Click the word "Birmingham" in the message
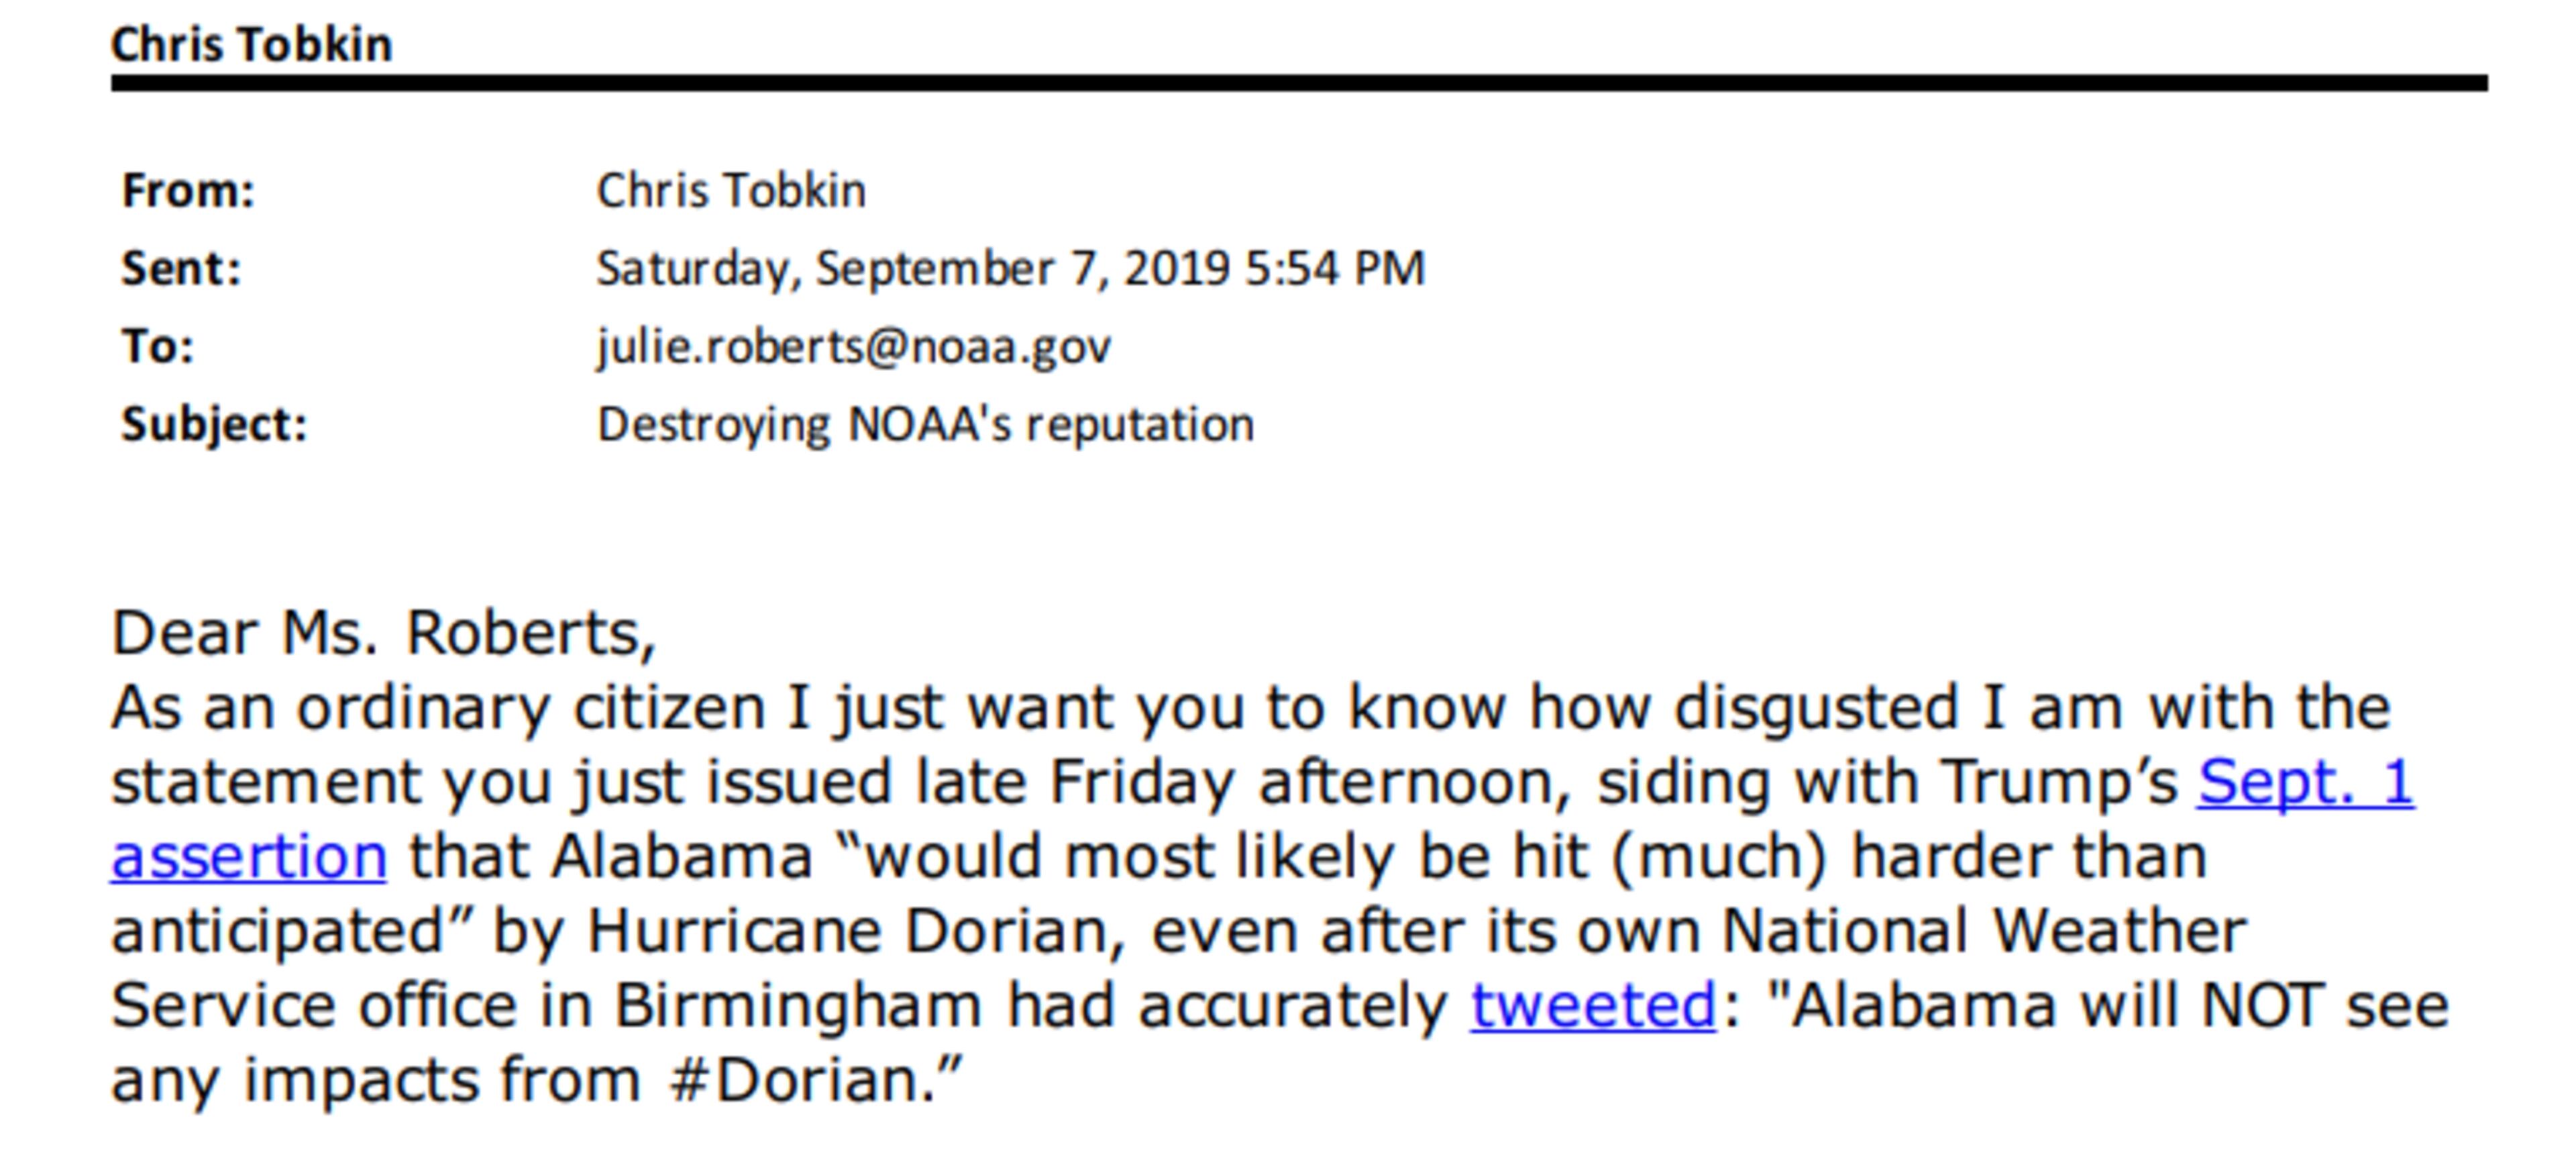The height and width of the screenshot is (1155, 2576). (x=797, y=1005)
